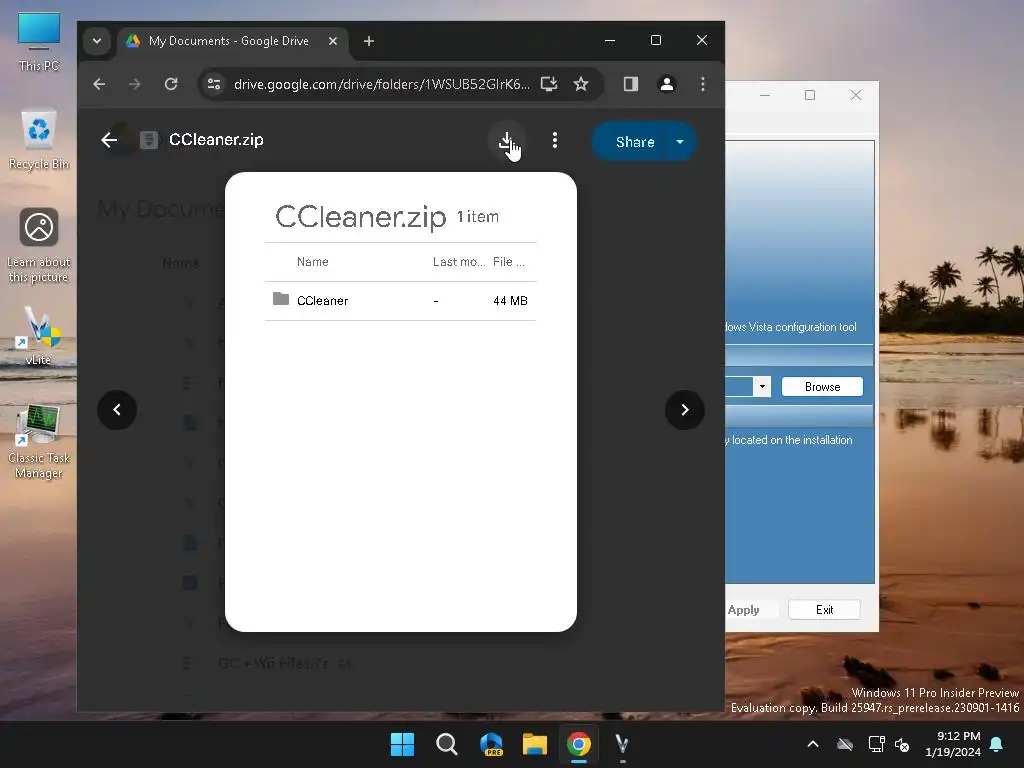Open File Explorer from the taskbar
Image resolution: width=1024 pixels, height=768 pixels.
[535, 744]
